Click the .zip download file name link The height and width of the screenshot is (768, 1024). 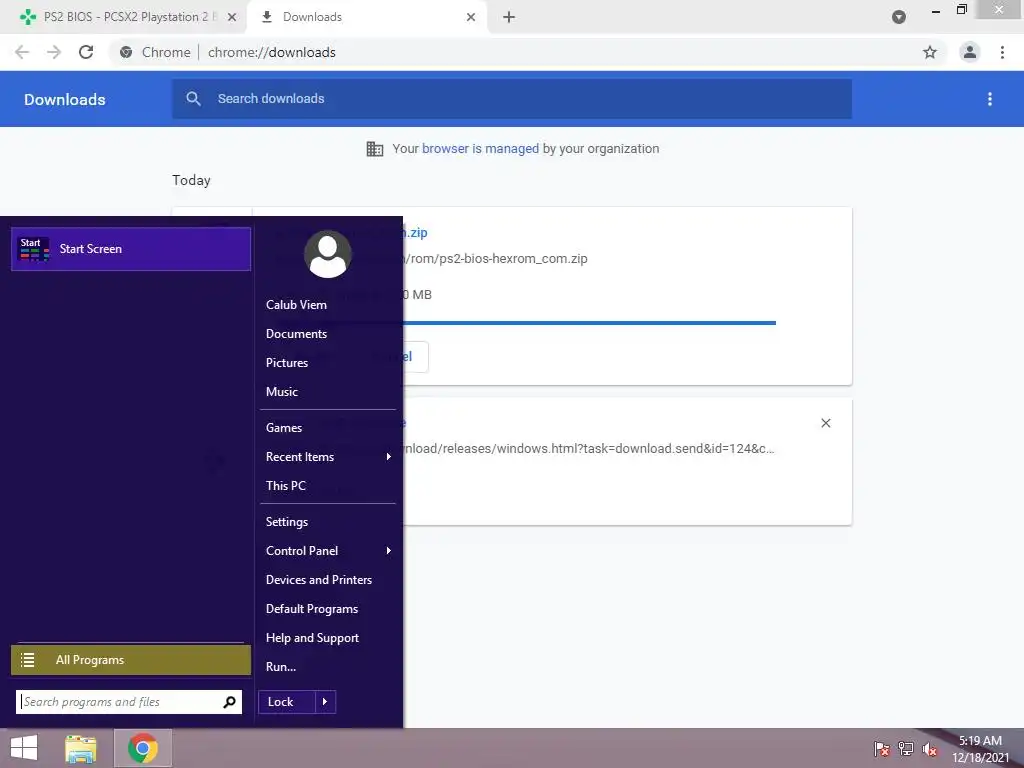pyautogui.click(x=415, y=232)
